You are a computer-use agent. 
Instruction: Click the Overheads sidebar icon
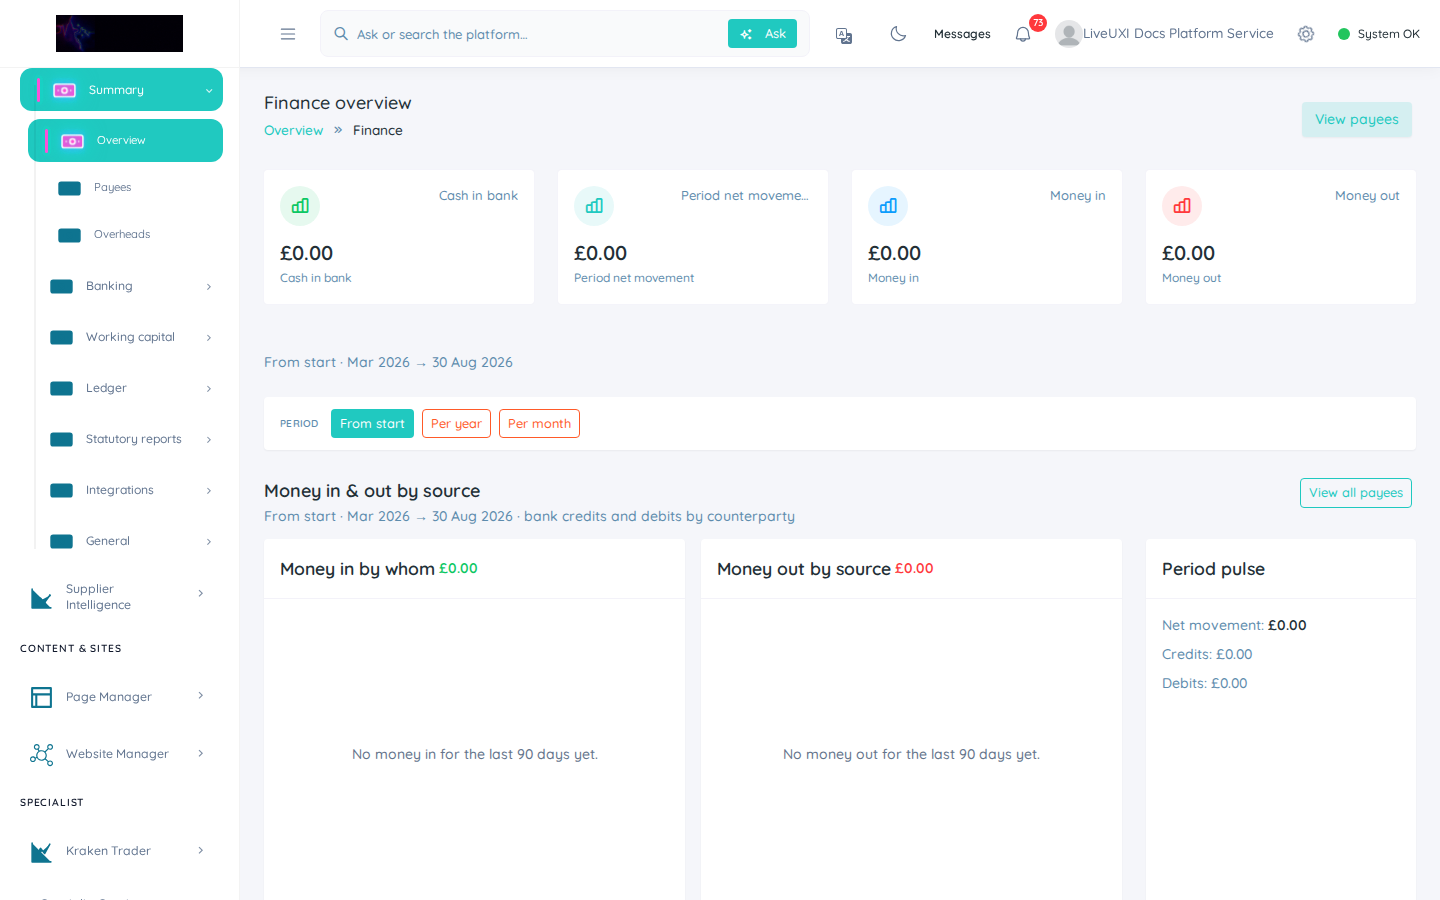click(x=70, y=235)
